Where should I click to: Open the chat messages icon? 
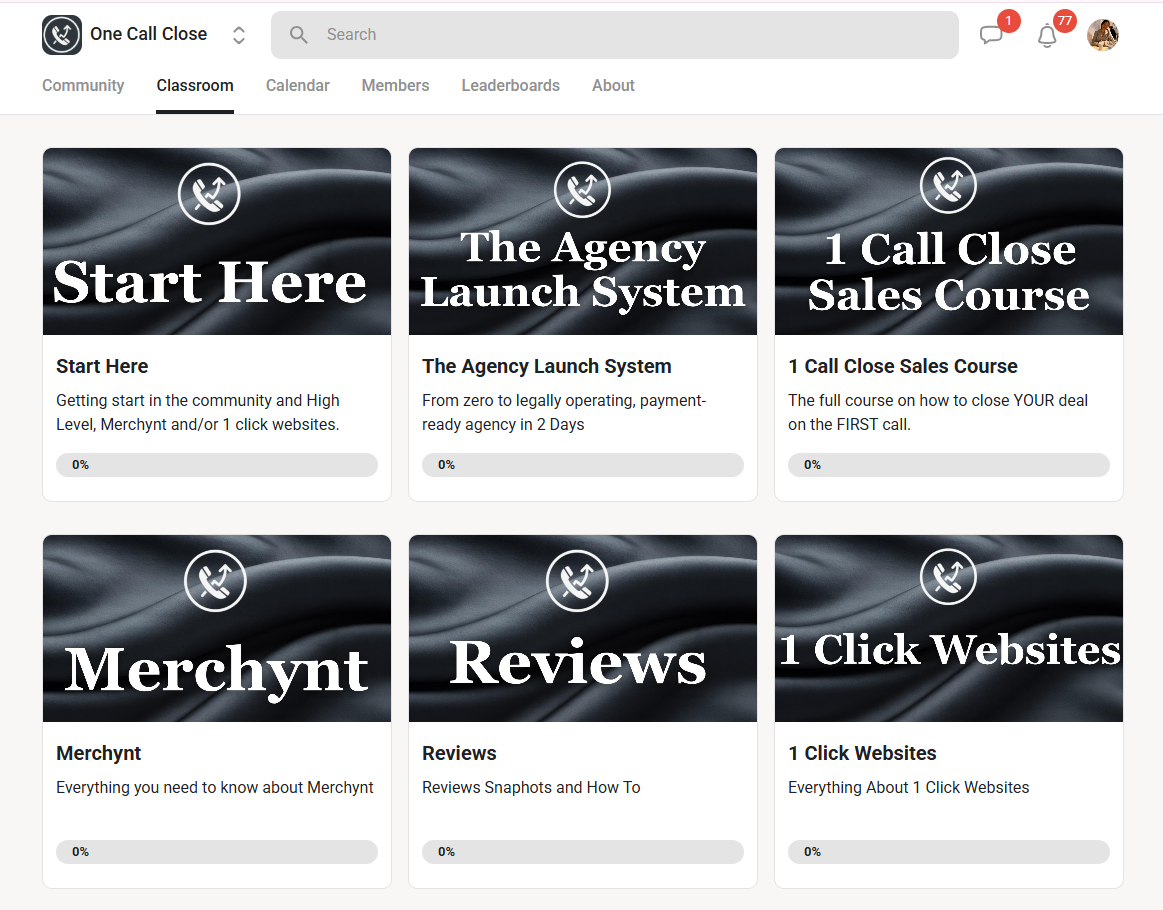pyautogui.click(x=991, y=35)
